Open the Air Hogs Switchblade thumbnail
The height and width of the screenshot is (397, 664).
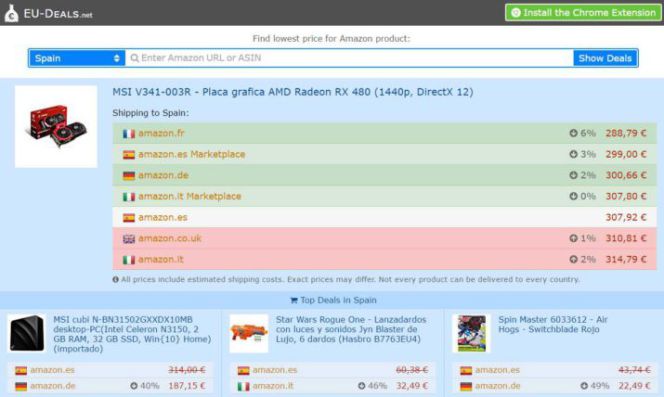471,333
